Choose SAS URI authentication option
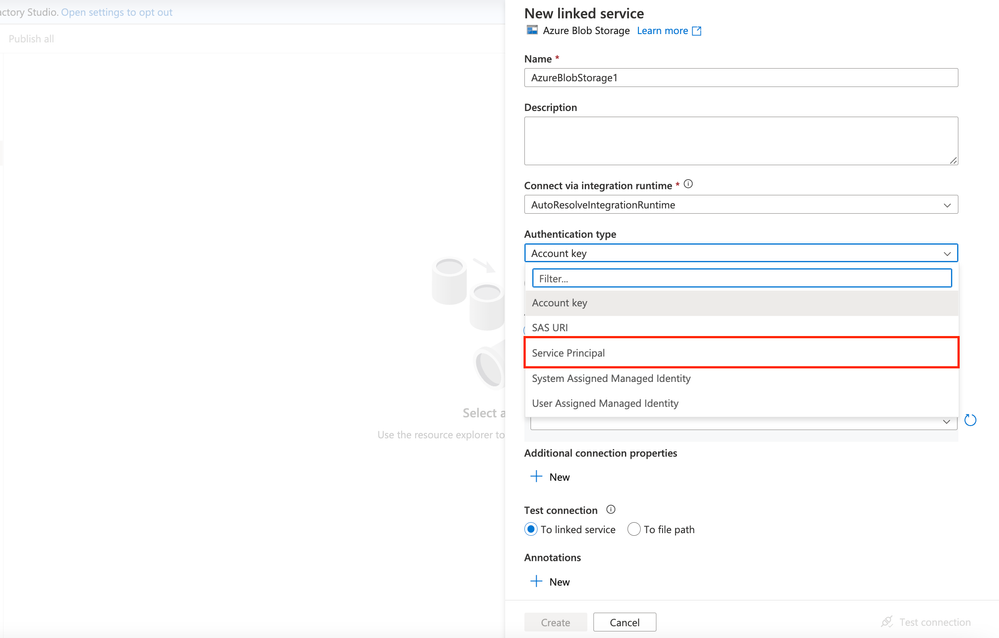This screenshot has width=999, height=638. [741, 328]
